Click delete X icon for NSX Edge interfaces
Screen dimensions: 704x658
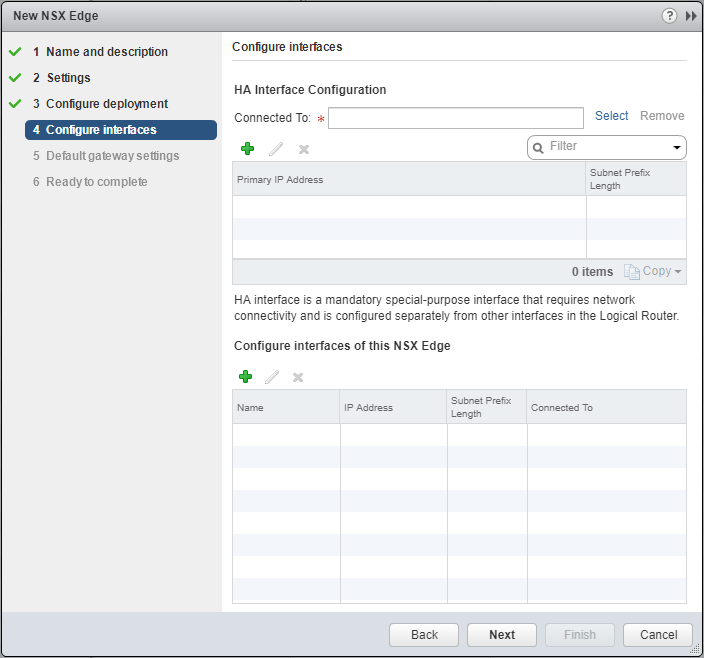[297, 377]
